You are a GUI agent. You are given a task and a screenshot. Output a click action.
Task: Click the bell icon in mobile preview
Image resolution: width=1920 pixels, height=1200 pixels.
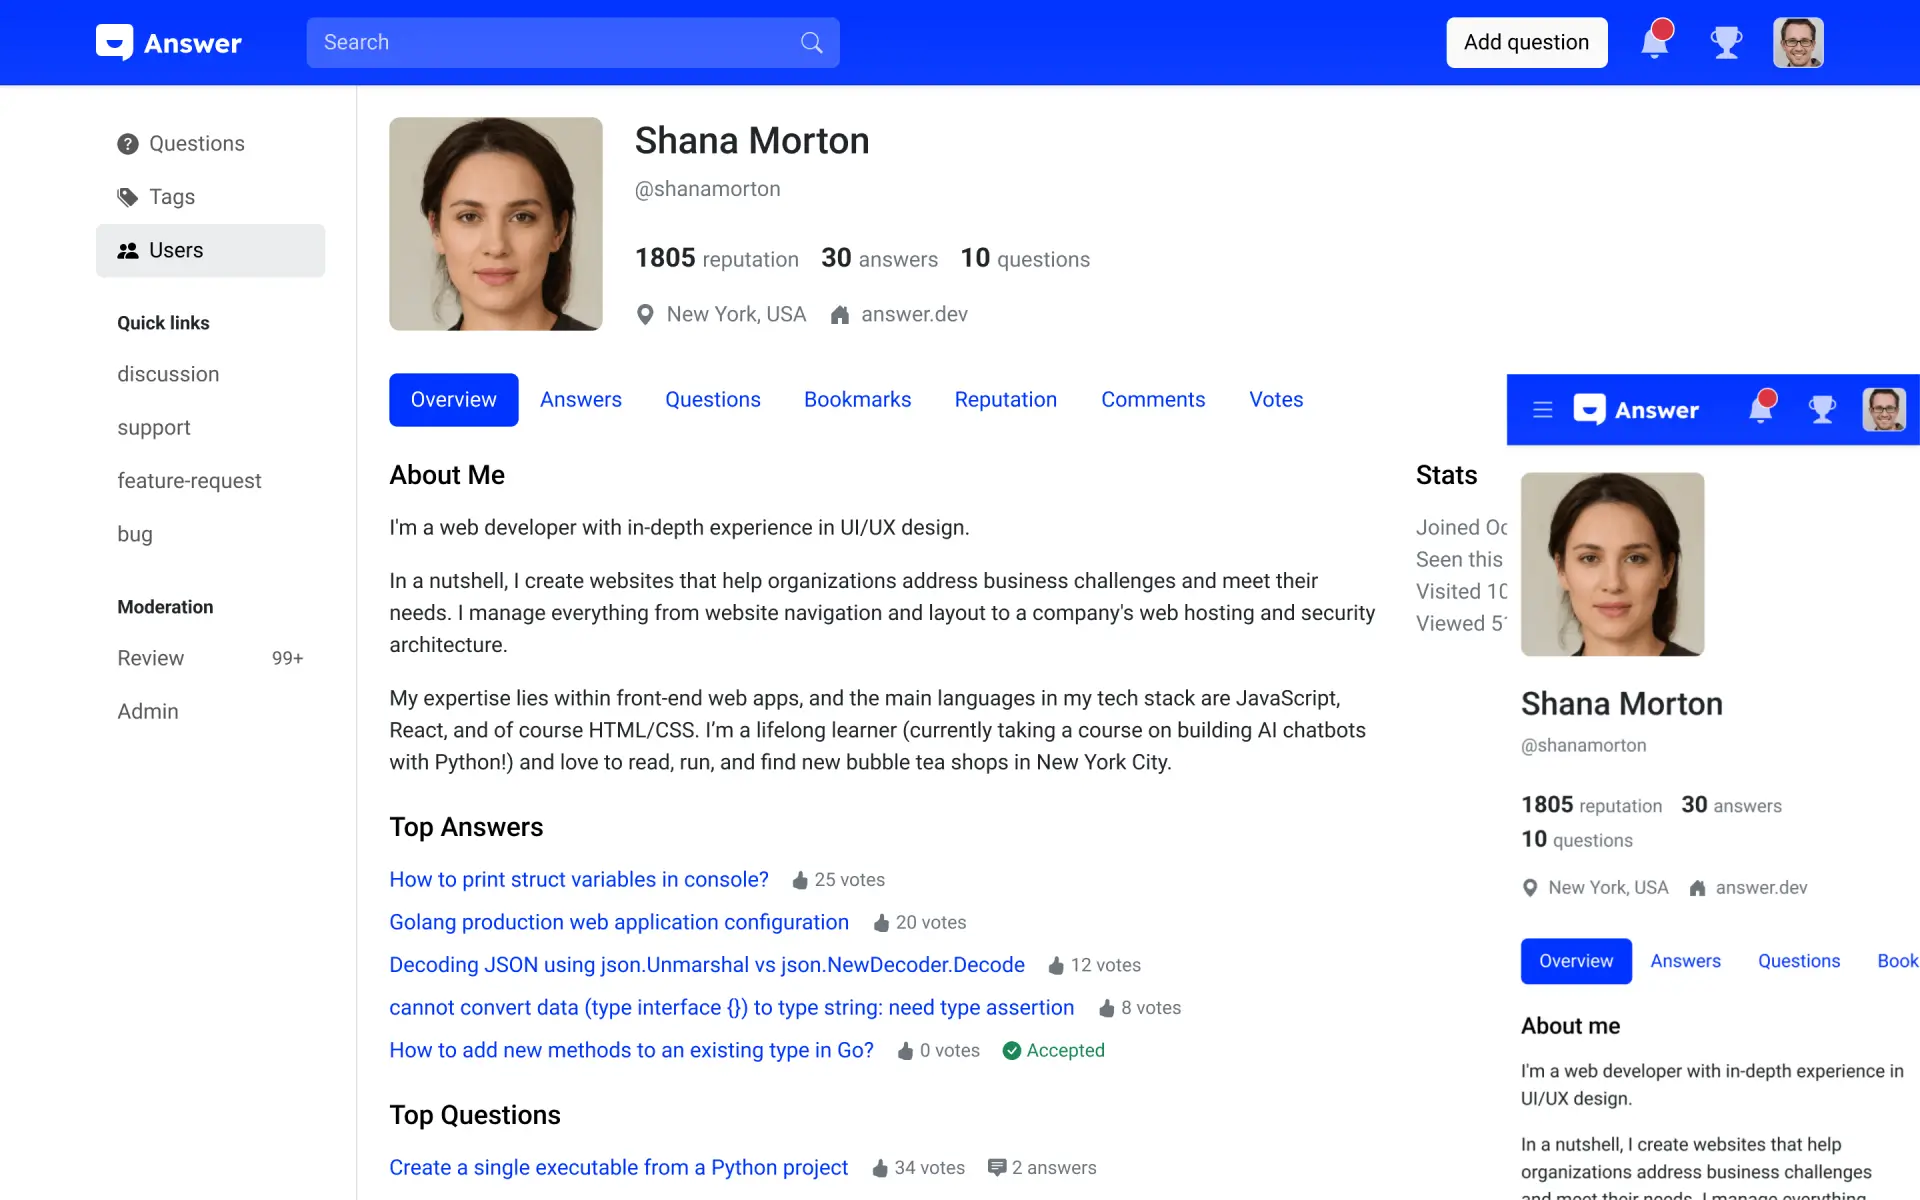pos(1761,409)
